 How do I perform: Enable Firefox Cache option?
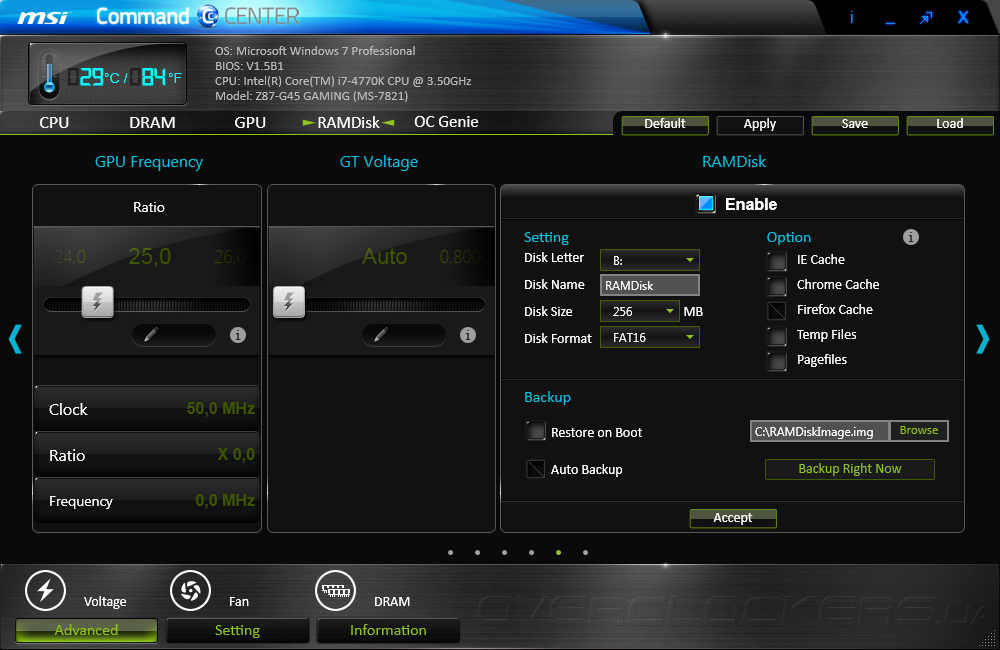[x=777, y=310]
